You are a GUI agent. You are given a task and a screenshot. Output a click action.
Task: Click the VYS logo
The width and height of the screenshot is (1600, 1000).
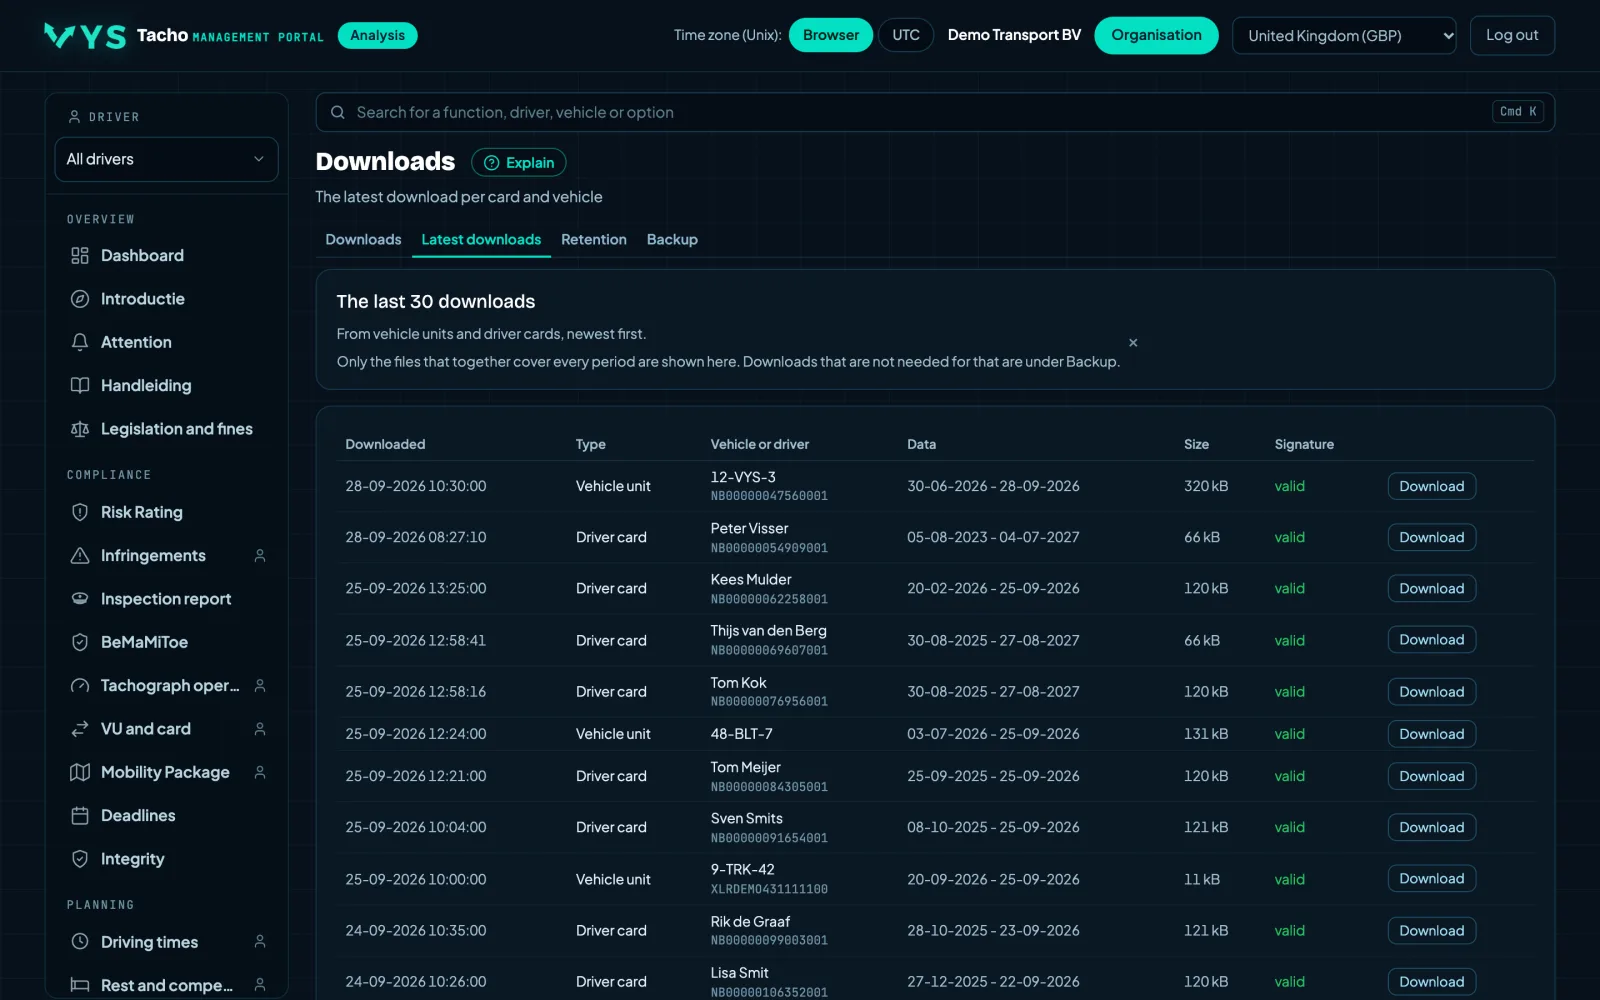[85, 36]
